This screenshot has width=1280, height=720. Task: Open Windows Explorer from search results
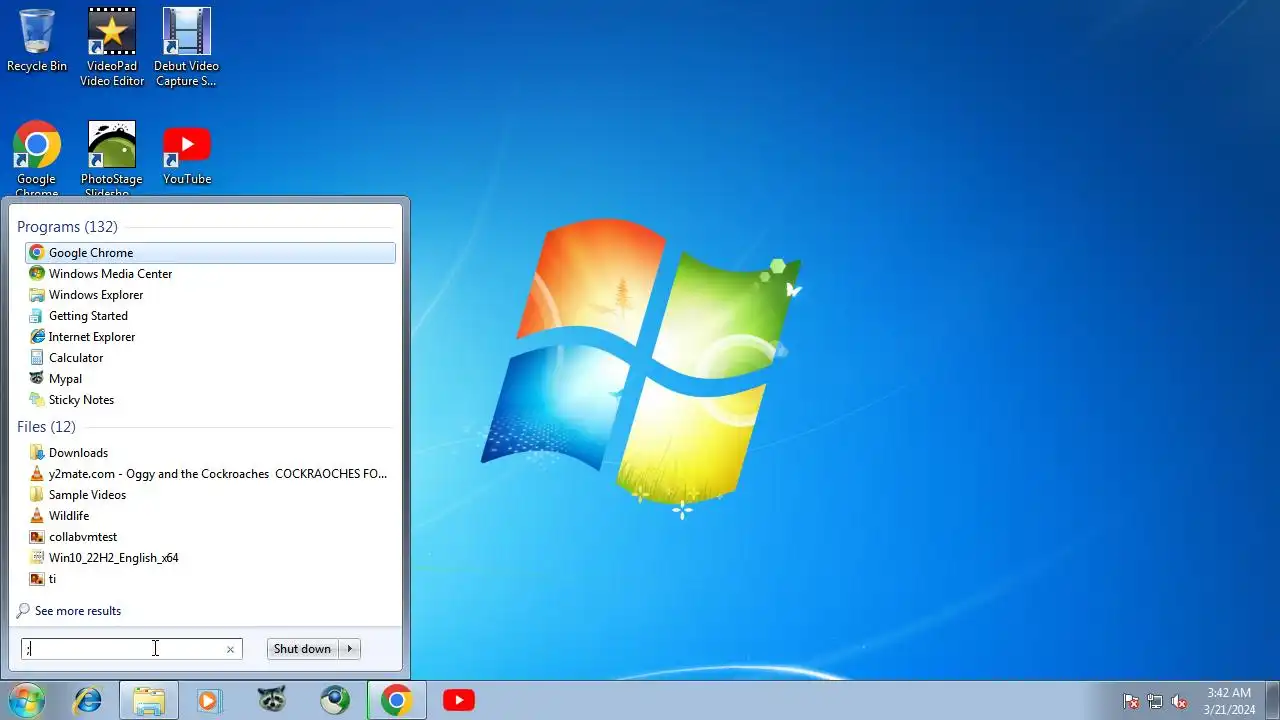(x=210, y=295)
